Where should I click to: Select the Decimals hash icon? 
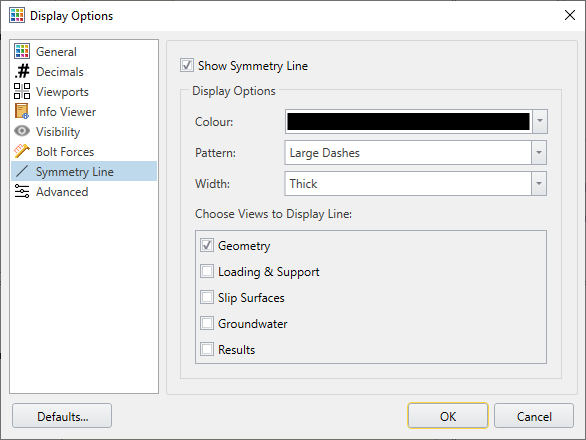pos(22,71)
